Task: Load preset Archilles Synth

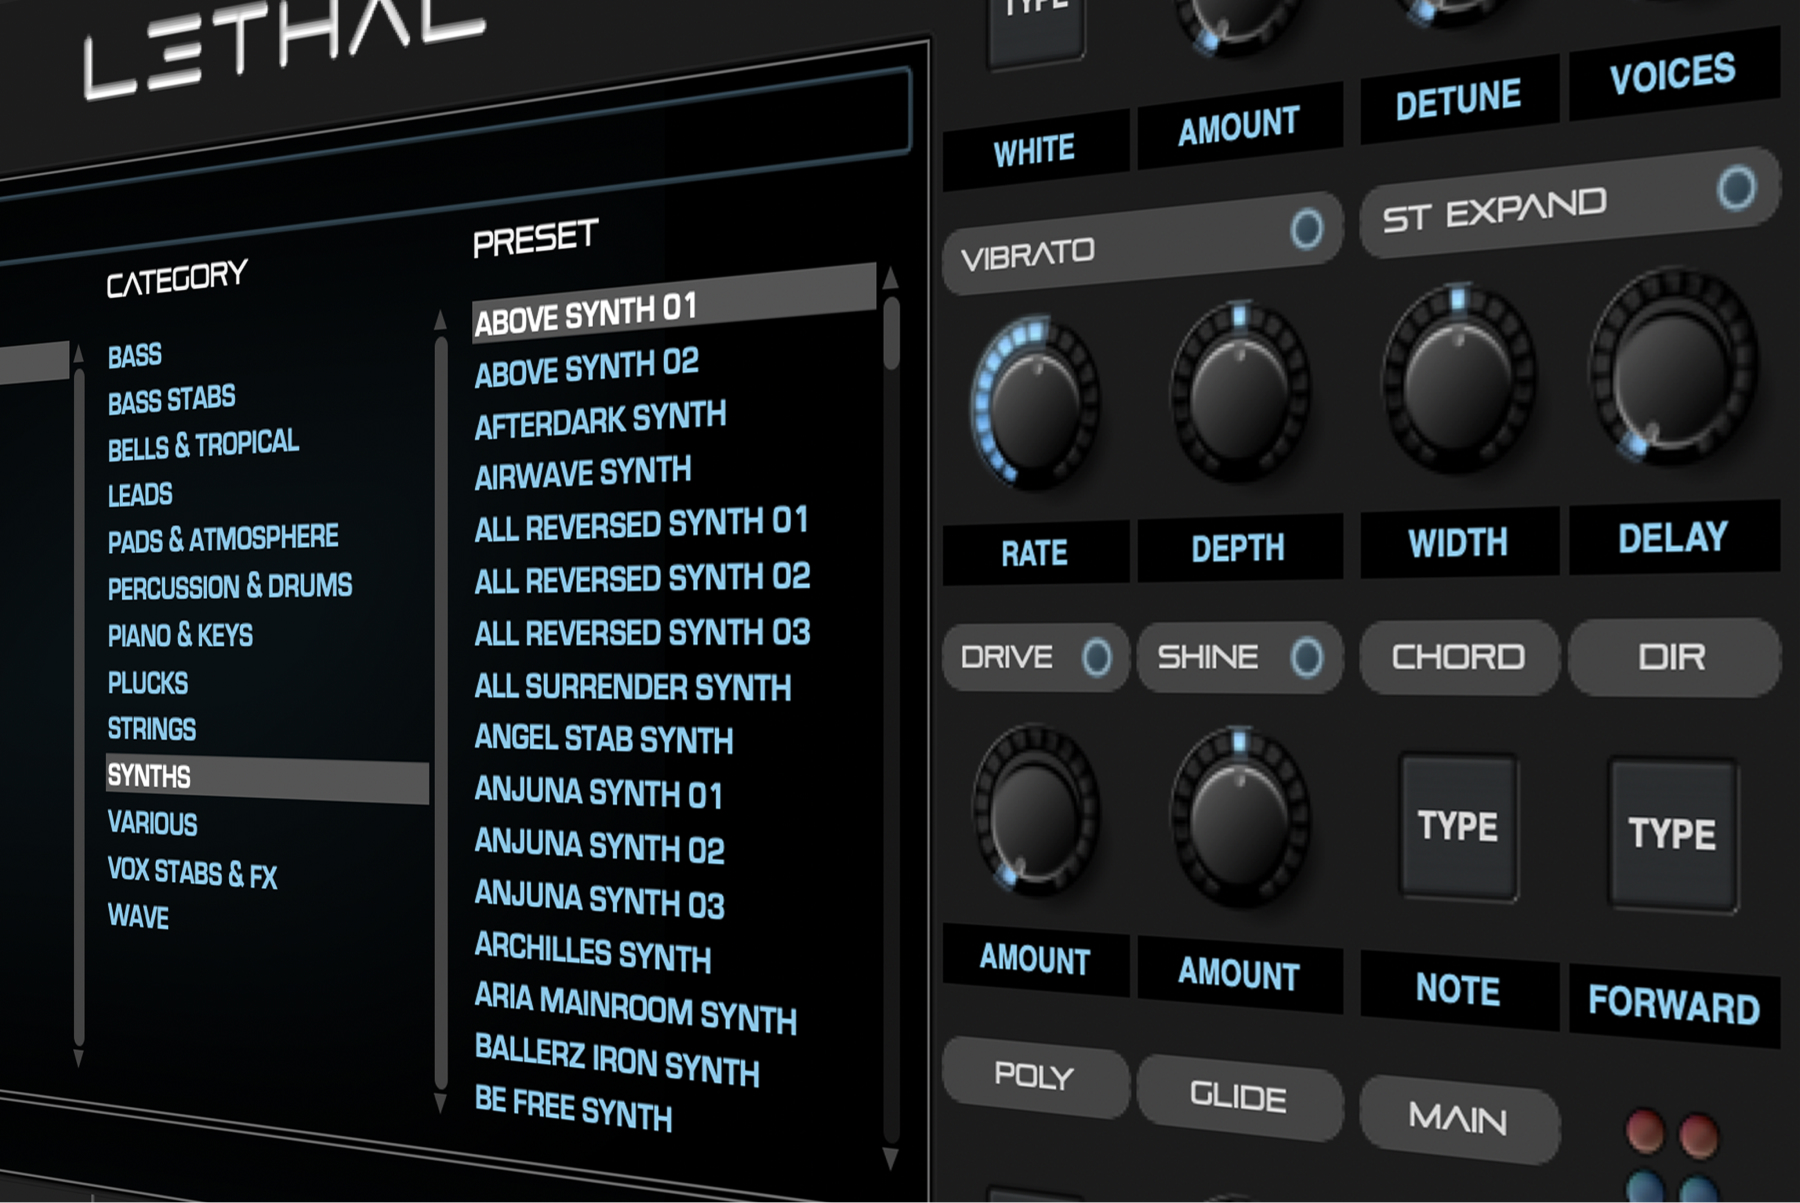Action: [x=593, y=952]
